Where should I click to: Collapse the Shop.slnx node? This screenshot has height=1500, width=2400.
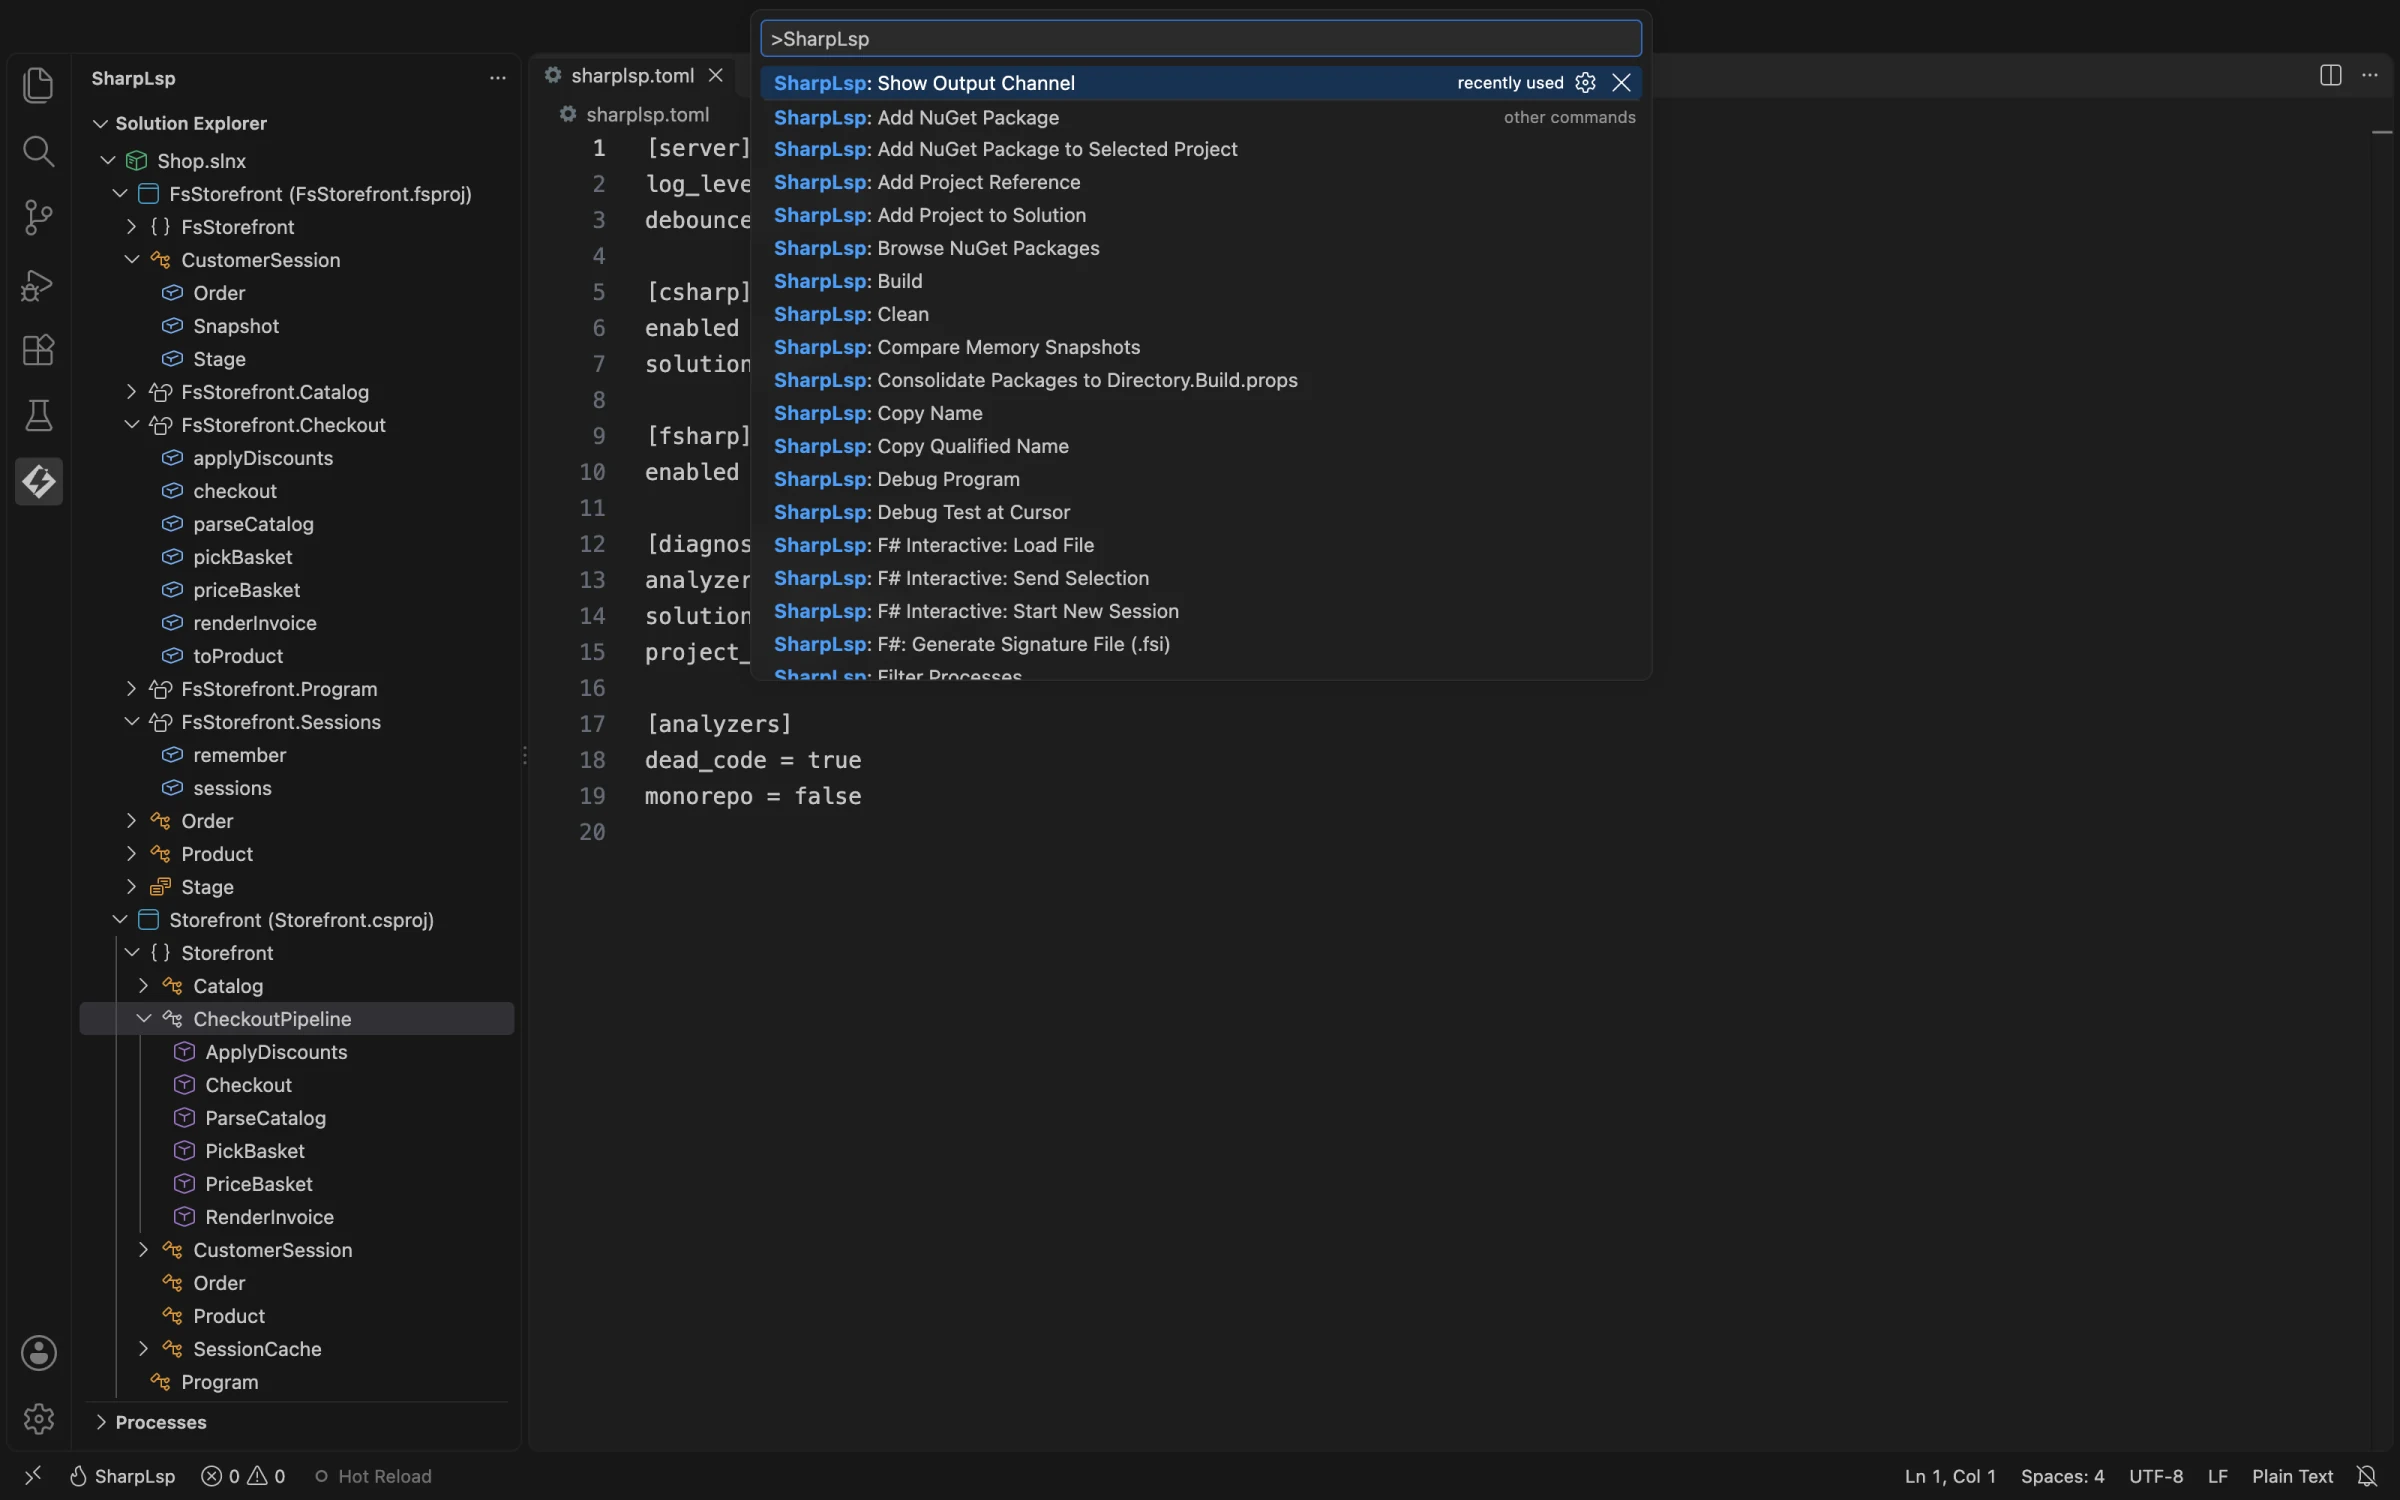pyautogui.click(x=107, y=161)
